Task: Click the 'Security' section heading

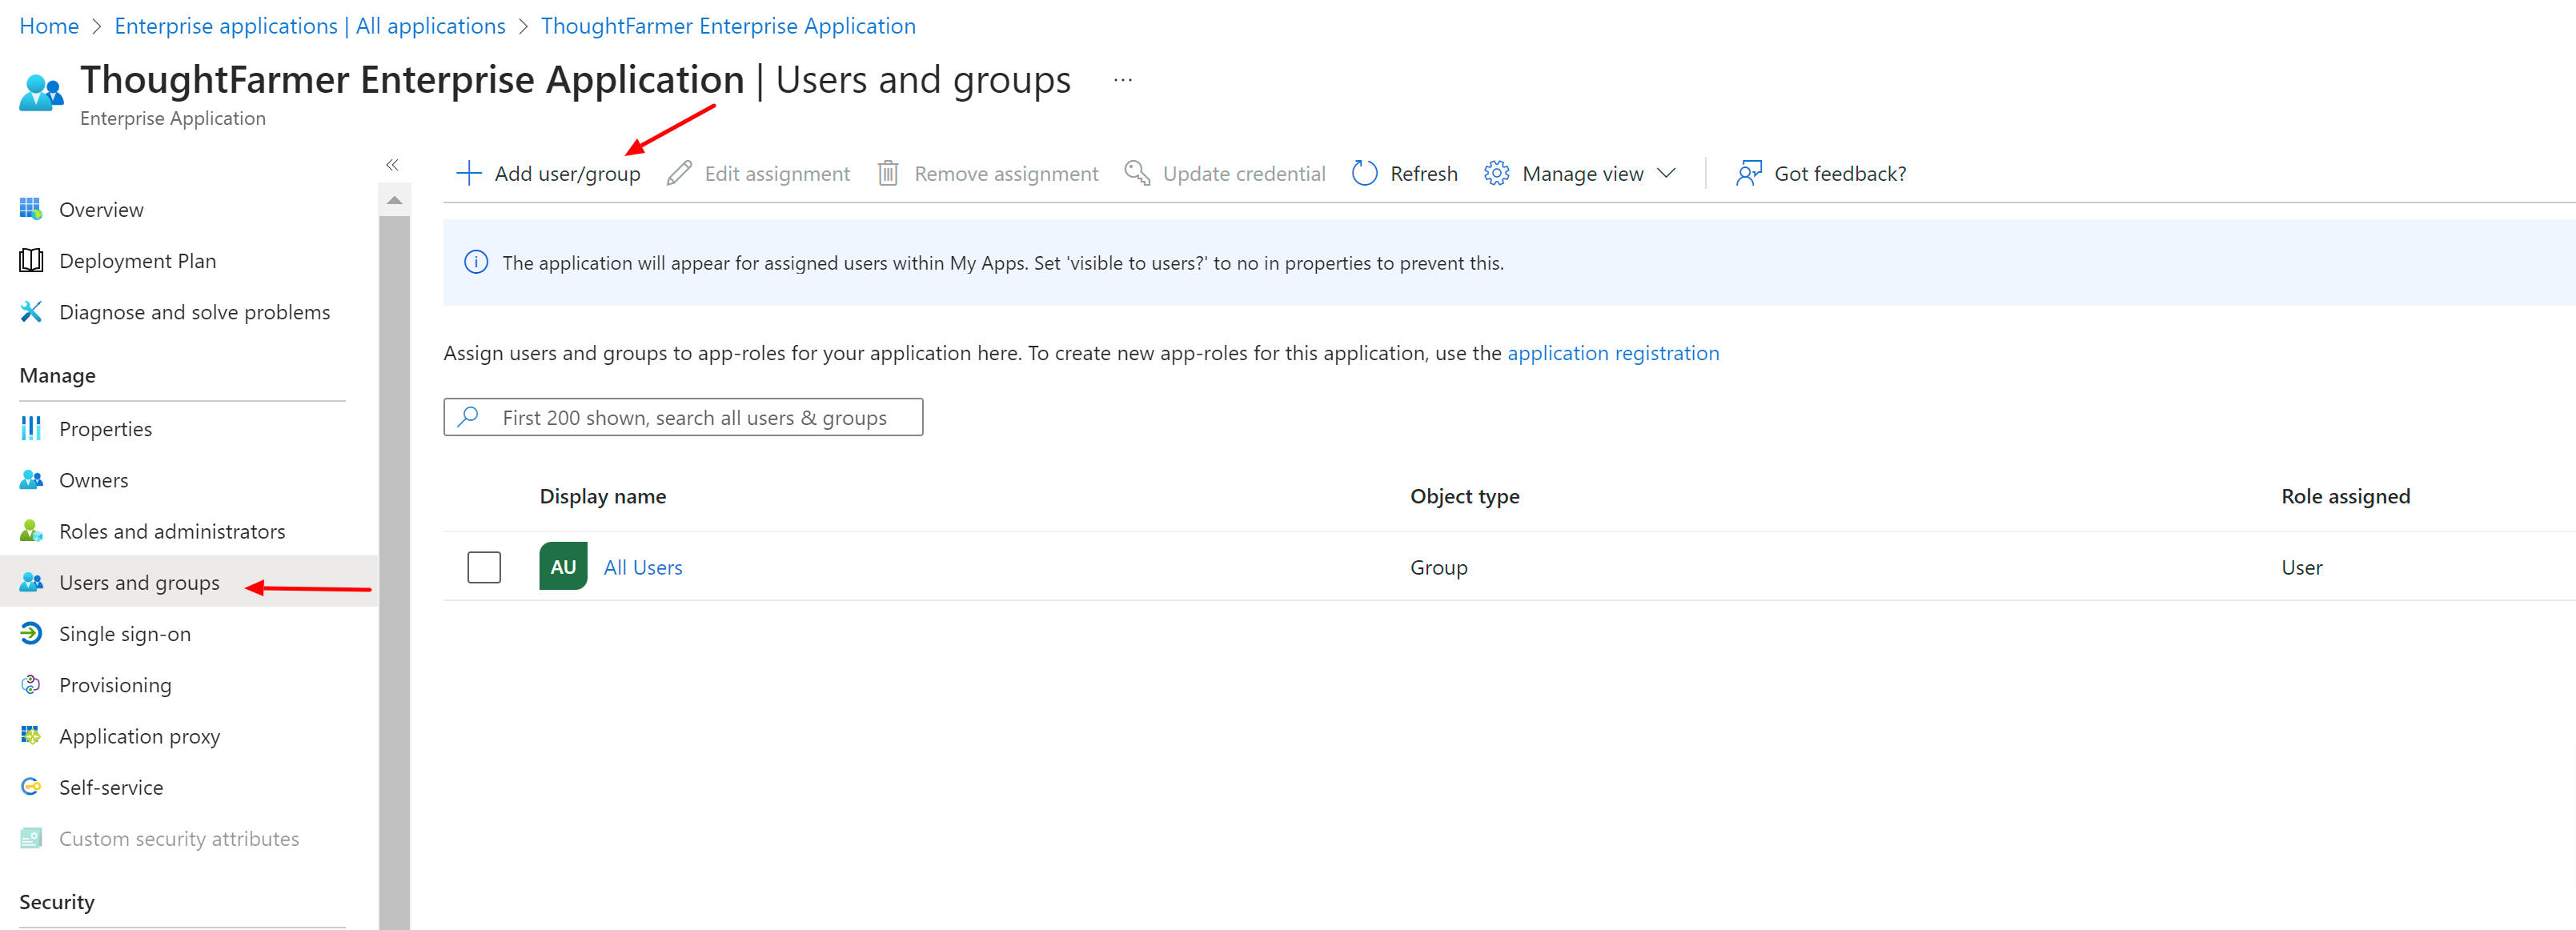Action: point(56,901)
